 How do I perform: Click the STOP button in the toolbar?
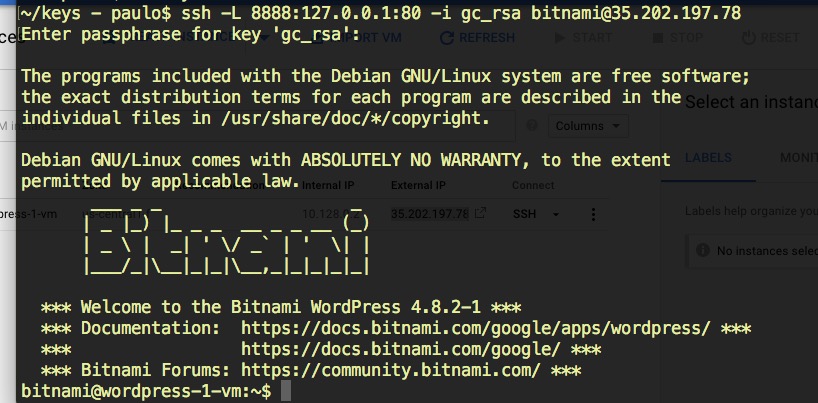[678, 38]
